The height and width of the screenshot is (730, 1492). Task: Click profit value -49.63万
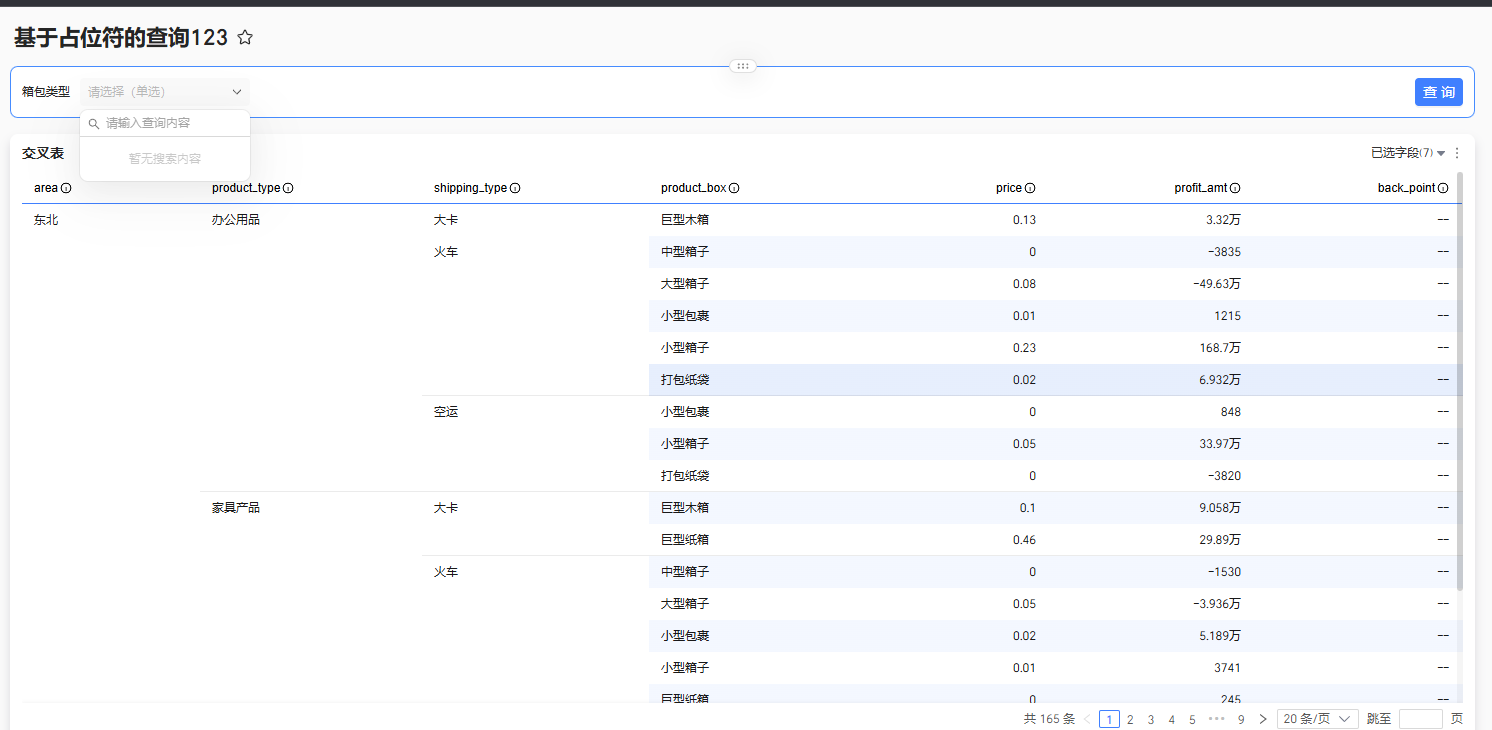(x=1217, y=284)
